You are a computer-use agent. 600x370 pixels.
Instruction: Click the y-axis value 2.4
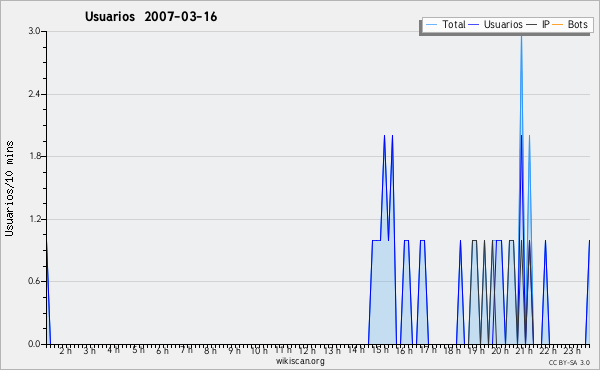point(34,94)
